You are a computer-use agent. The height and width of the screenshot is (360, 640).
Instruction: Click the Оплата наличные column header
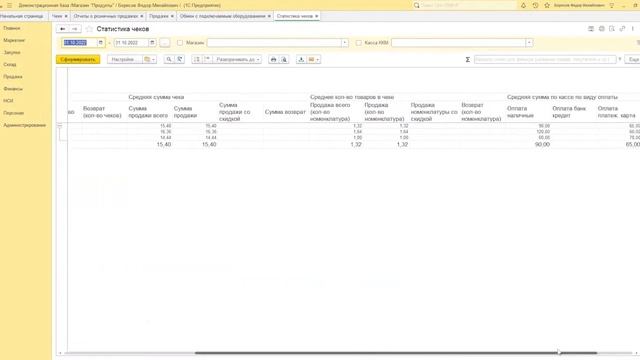[520, 112]
